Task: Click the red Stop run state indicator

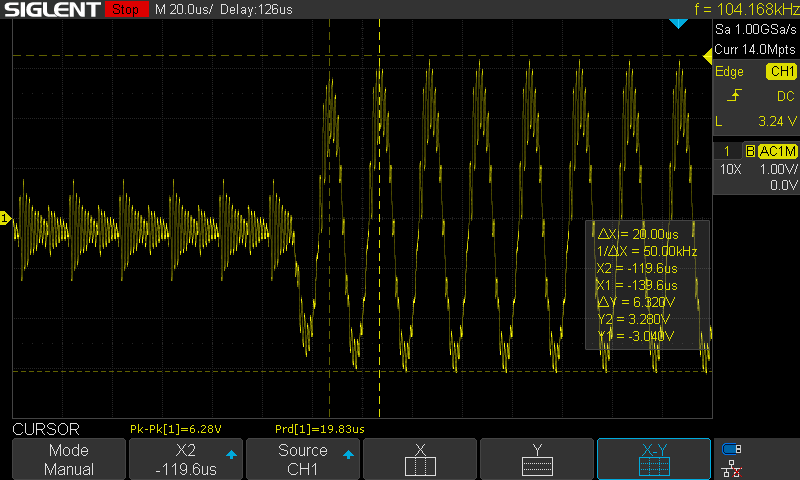Action: [127, 9]
